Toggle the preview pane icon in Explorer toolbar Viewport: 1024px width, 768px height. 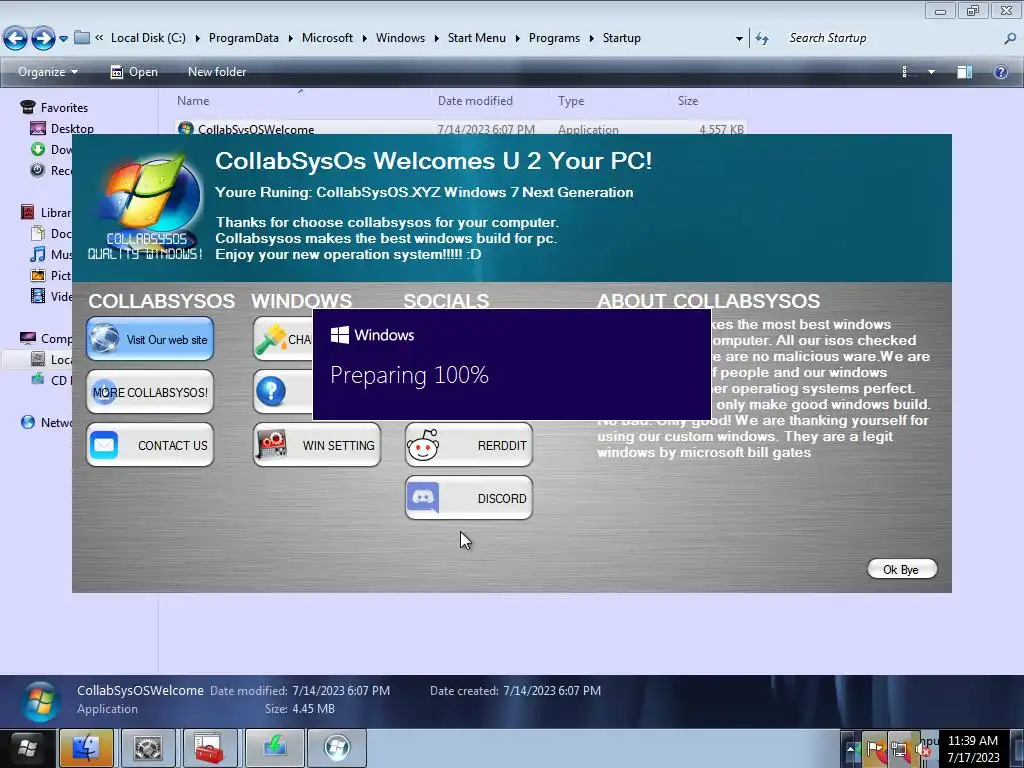pos(965,72)
